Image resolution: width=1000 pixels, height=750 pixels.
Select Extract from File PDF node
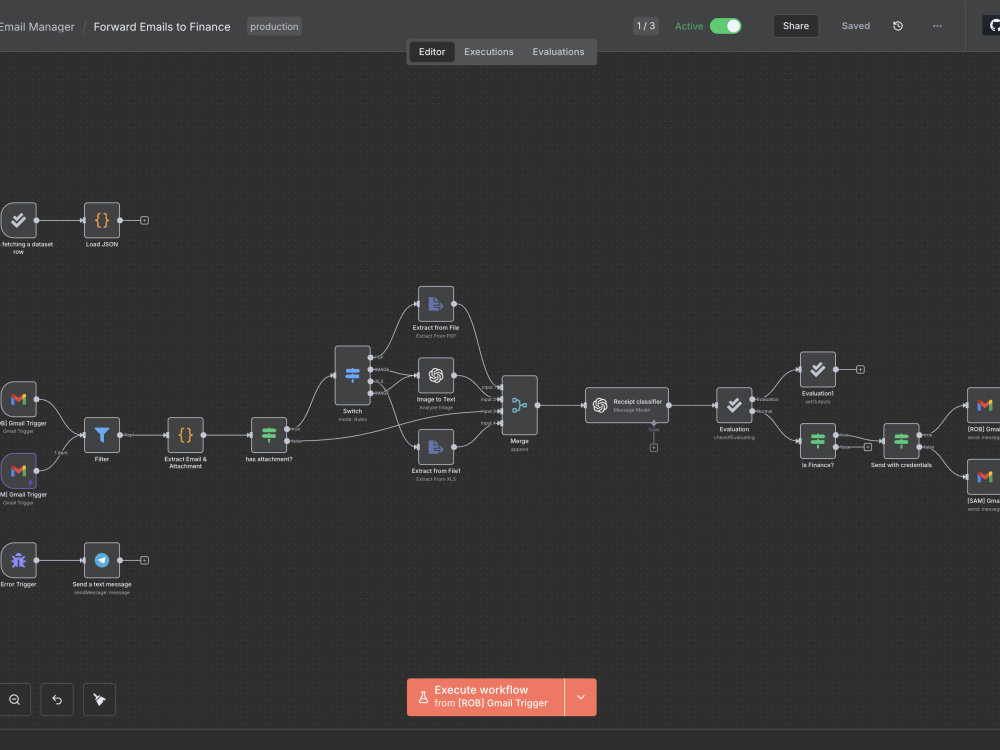[436, 304]
